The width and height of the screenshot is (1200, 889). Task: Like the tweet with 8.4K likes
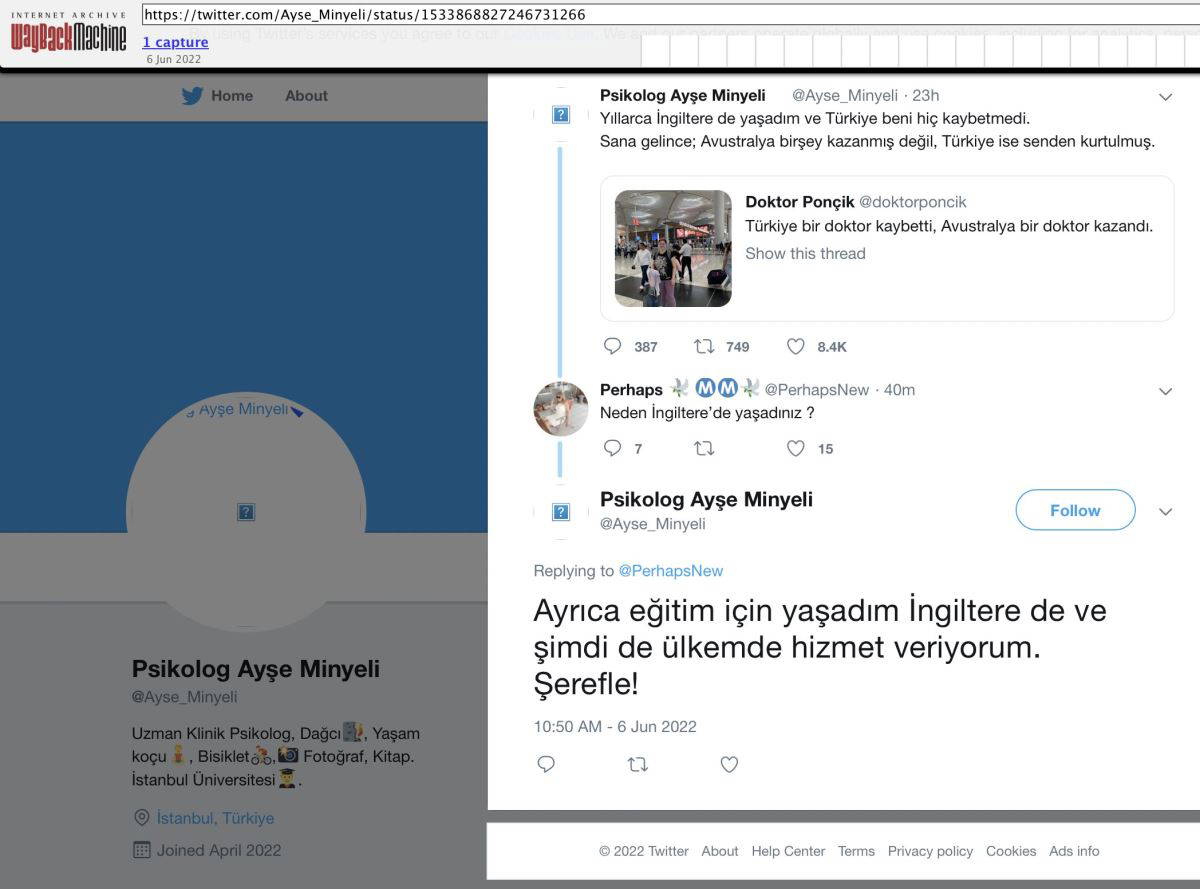click(796, 346)
